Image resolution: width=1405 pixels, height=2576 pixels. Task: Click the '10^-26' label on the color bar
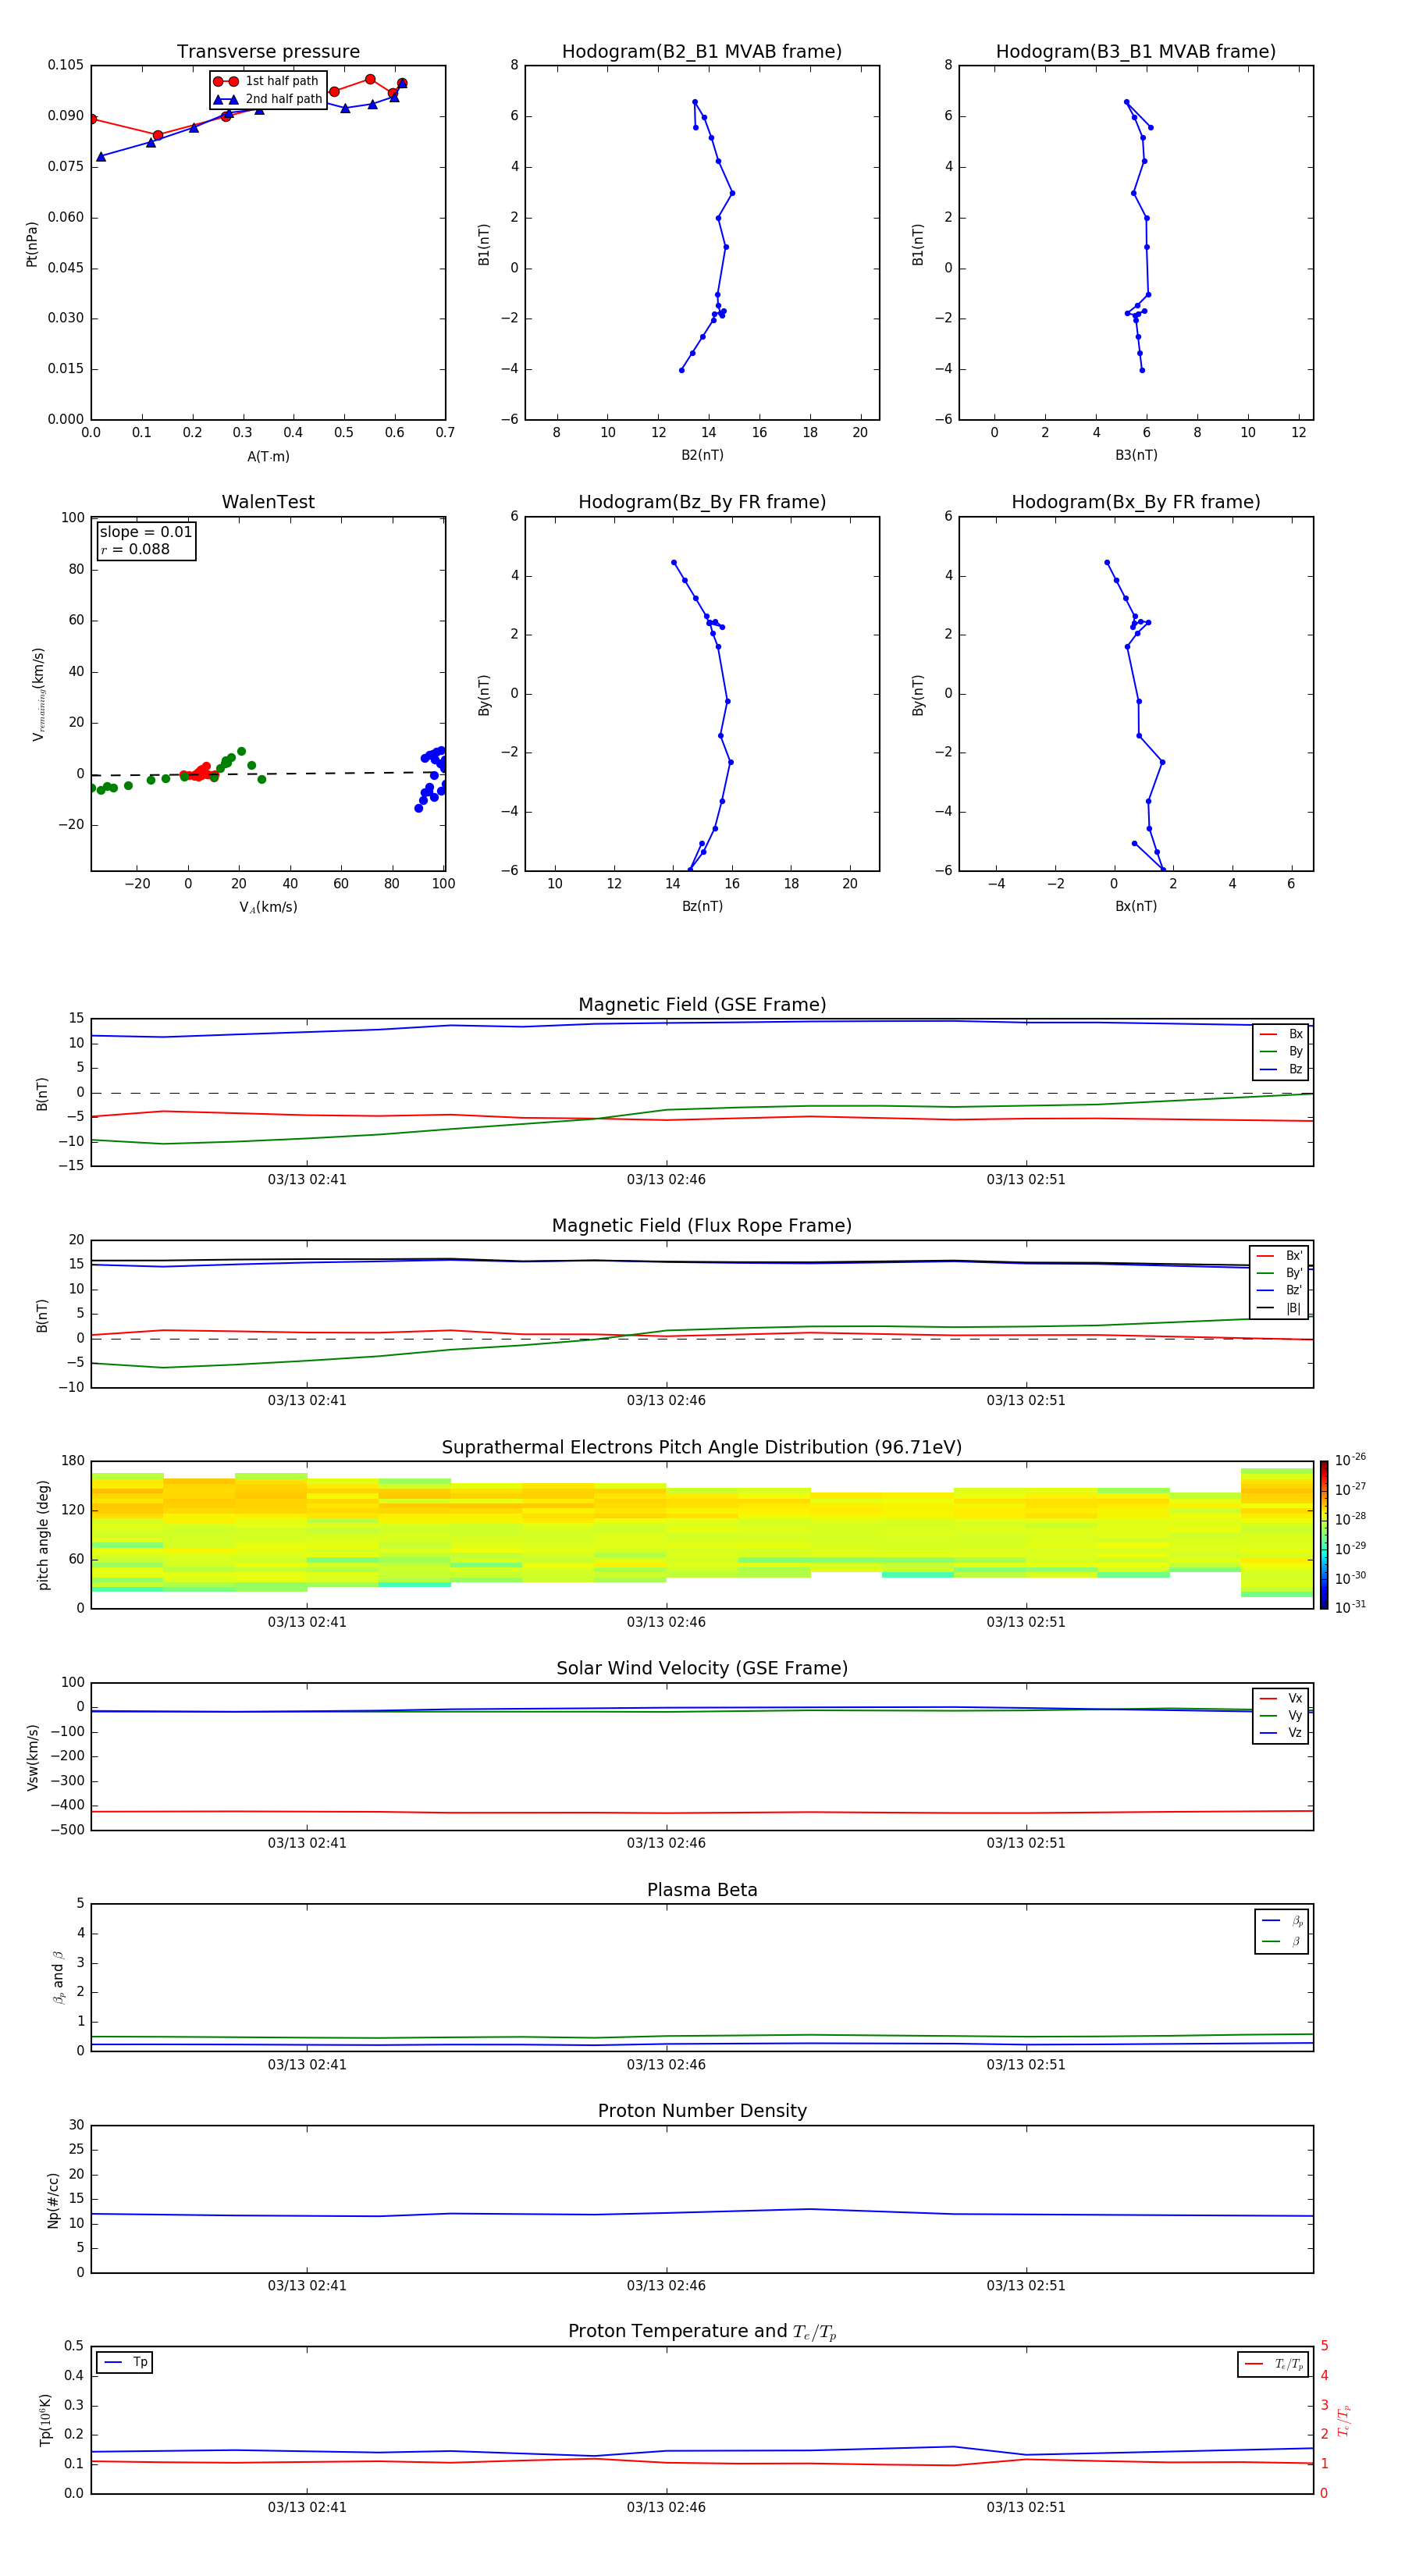point(1349,1460)
